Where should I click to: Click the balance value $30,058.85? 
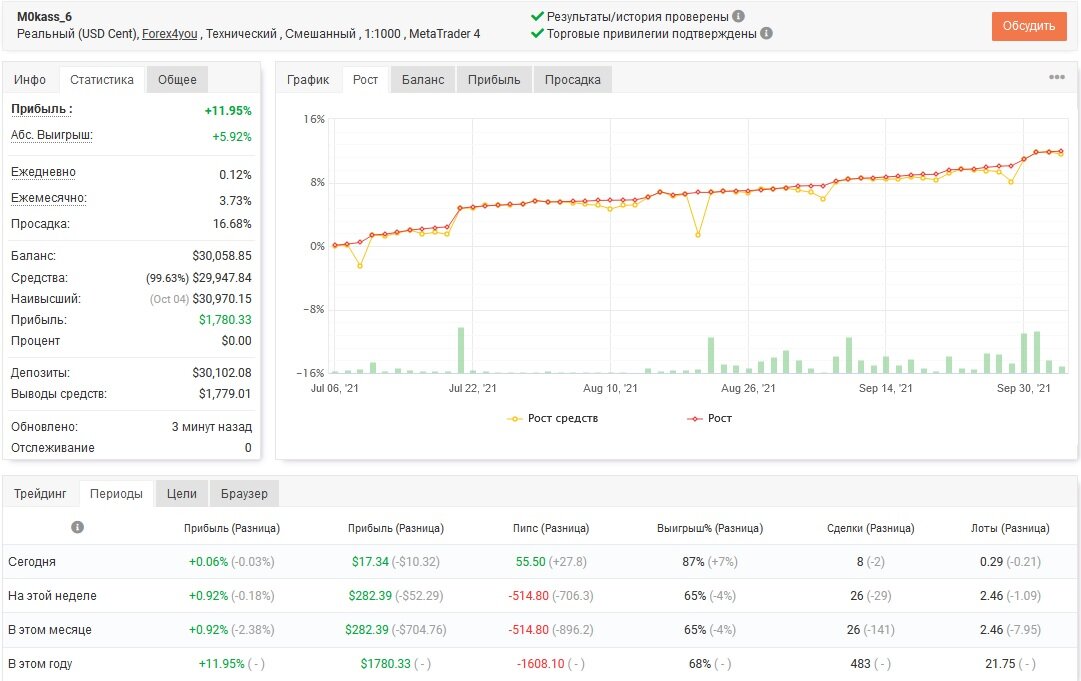tap(222, 256)
